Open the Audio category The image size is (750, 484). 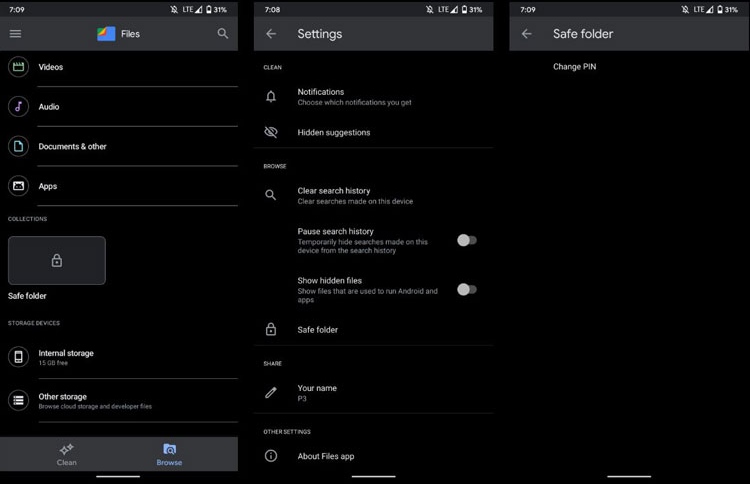(48, 107)
